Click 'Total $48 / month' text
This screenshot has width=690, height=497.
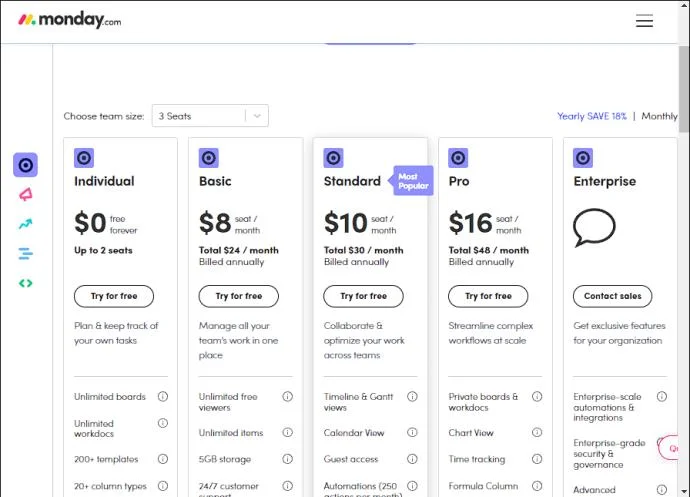(x=488, y=250)
